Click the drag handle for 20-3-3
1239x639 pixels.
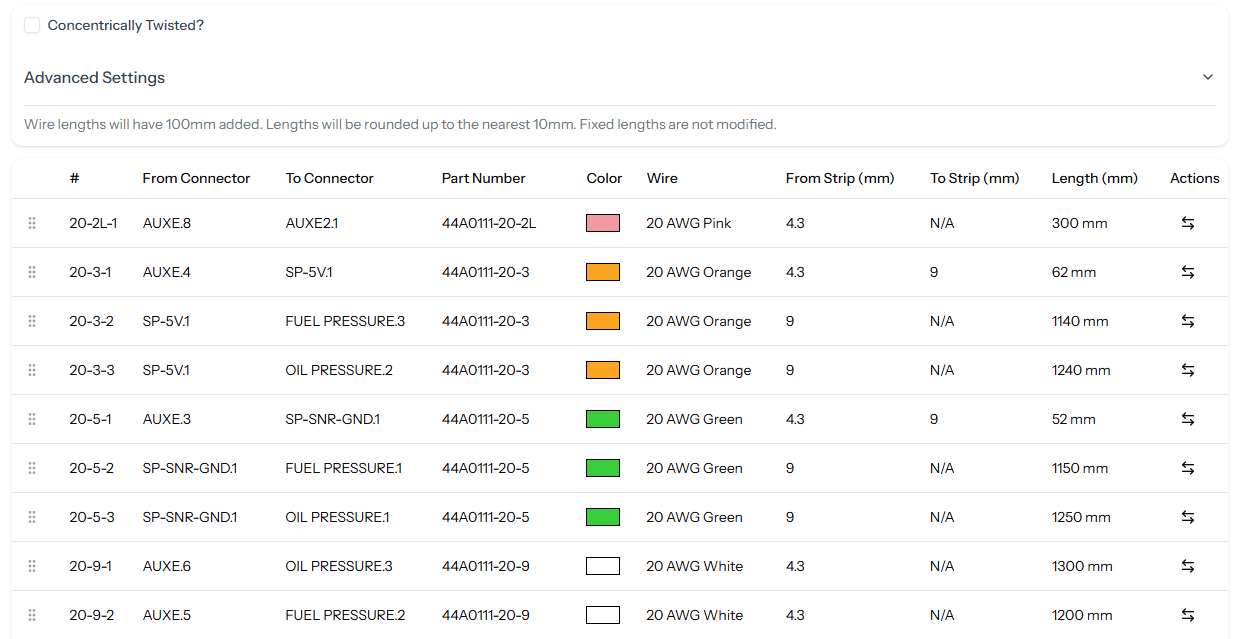coord(32,370)
